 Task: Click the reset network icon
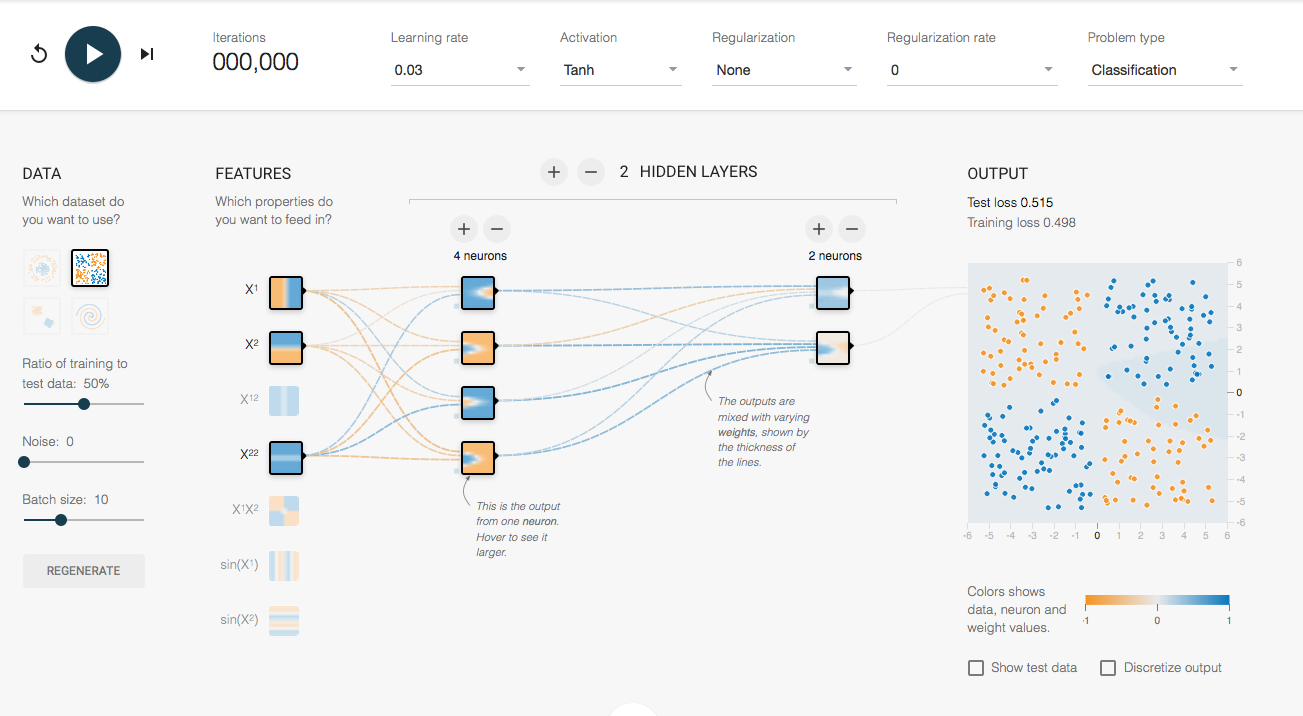[39, 54]
